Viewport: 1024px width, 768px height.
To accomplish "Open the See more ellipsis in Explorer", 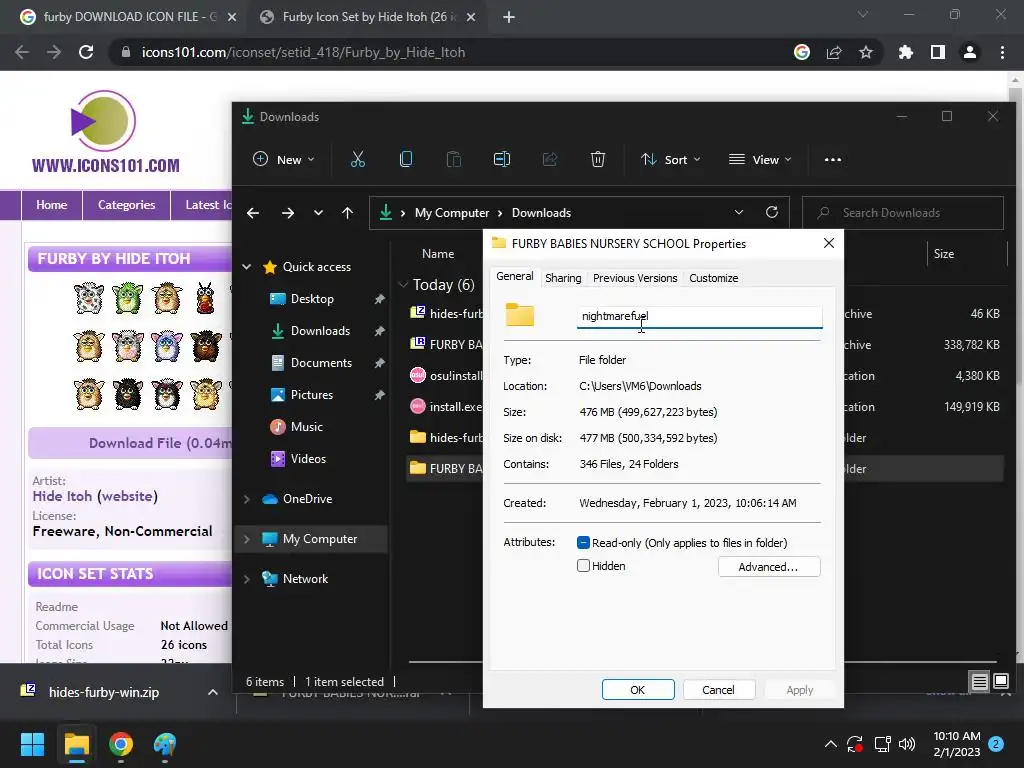I will (x=833, y=159).
